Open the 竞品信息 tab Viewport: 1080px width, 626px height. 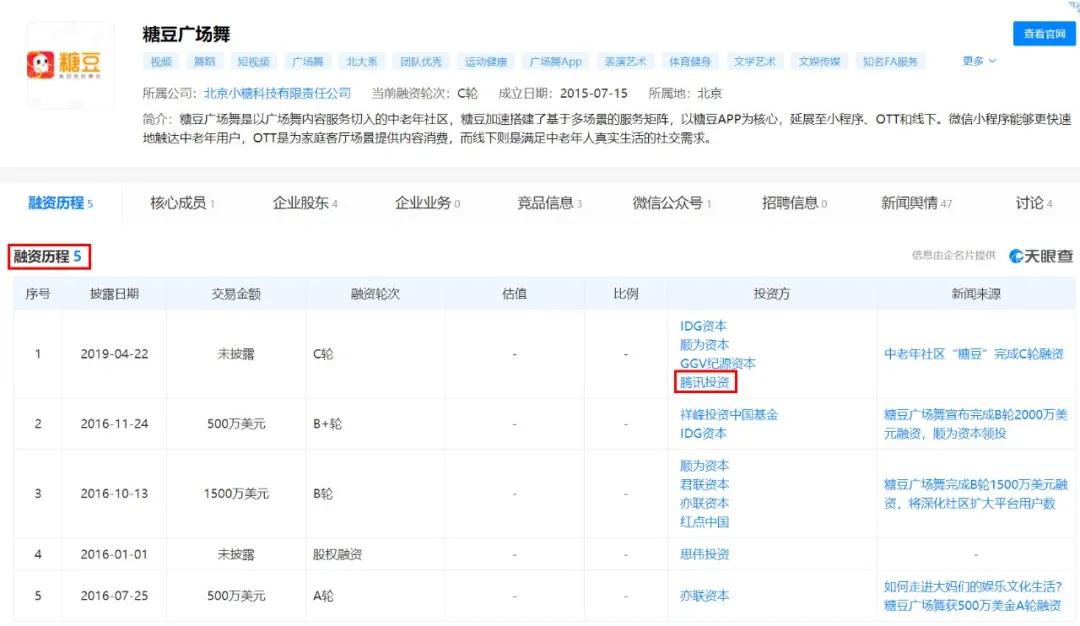pos(544,202)
